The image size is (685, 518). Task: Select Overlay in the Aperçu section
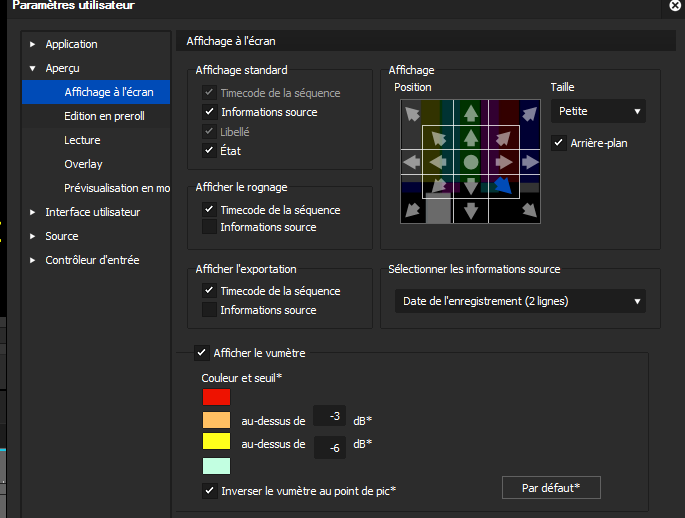tap(83, 164)
